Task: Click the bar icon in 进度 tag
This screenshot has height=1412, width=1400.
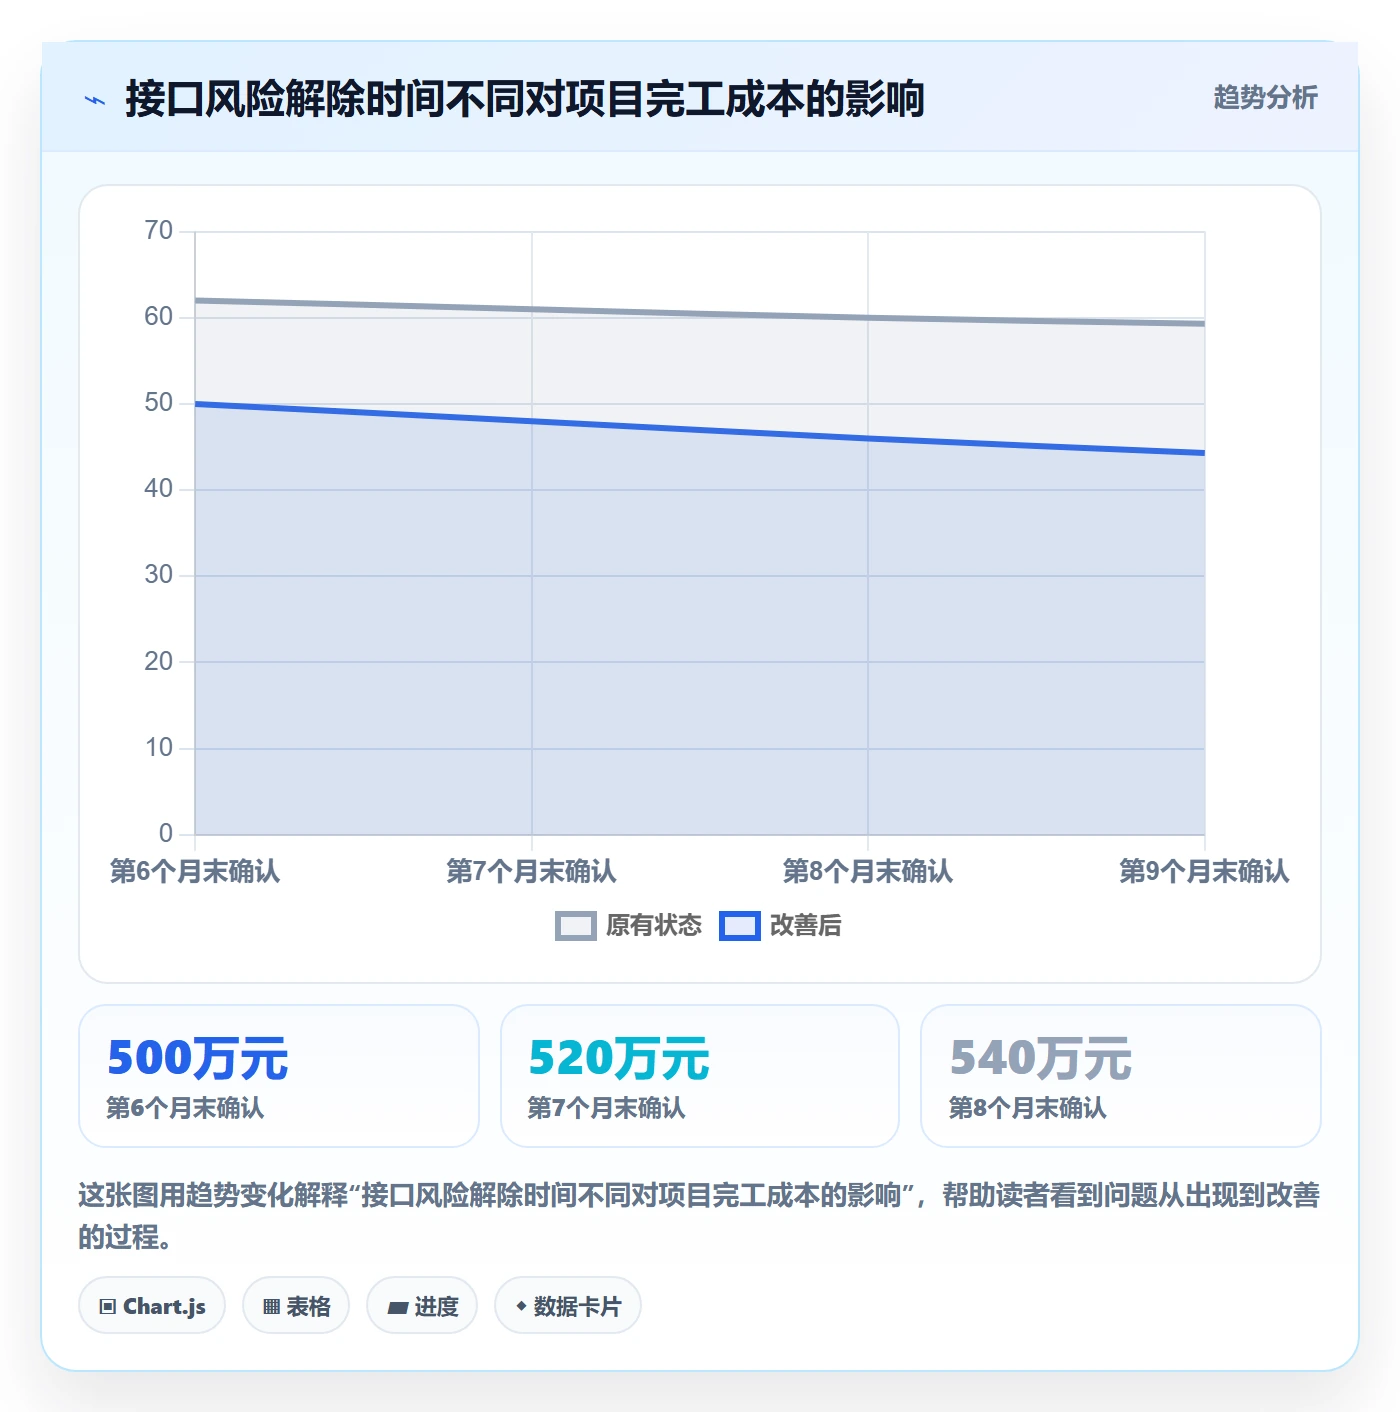Action: (397, 1307)
